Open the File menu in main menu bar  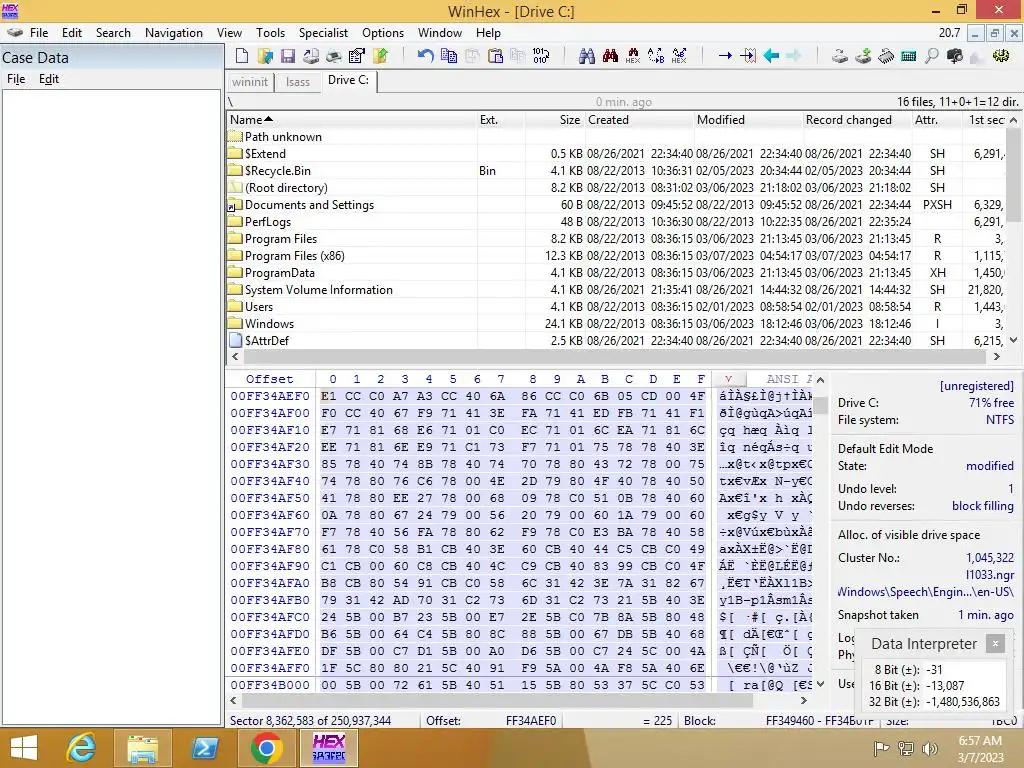[x=39, y=33]
